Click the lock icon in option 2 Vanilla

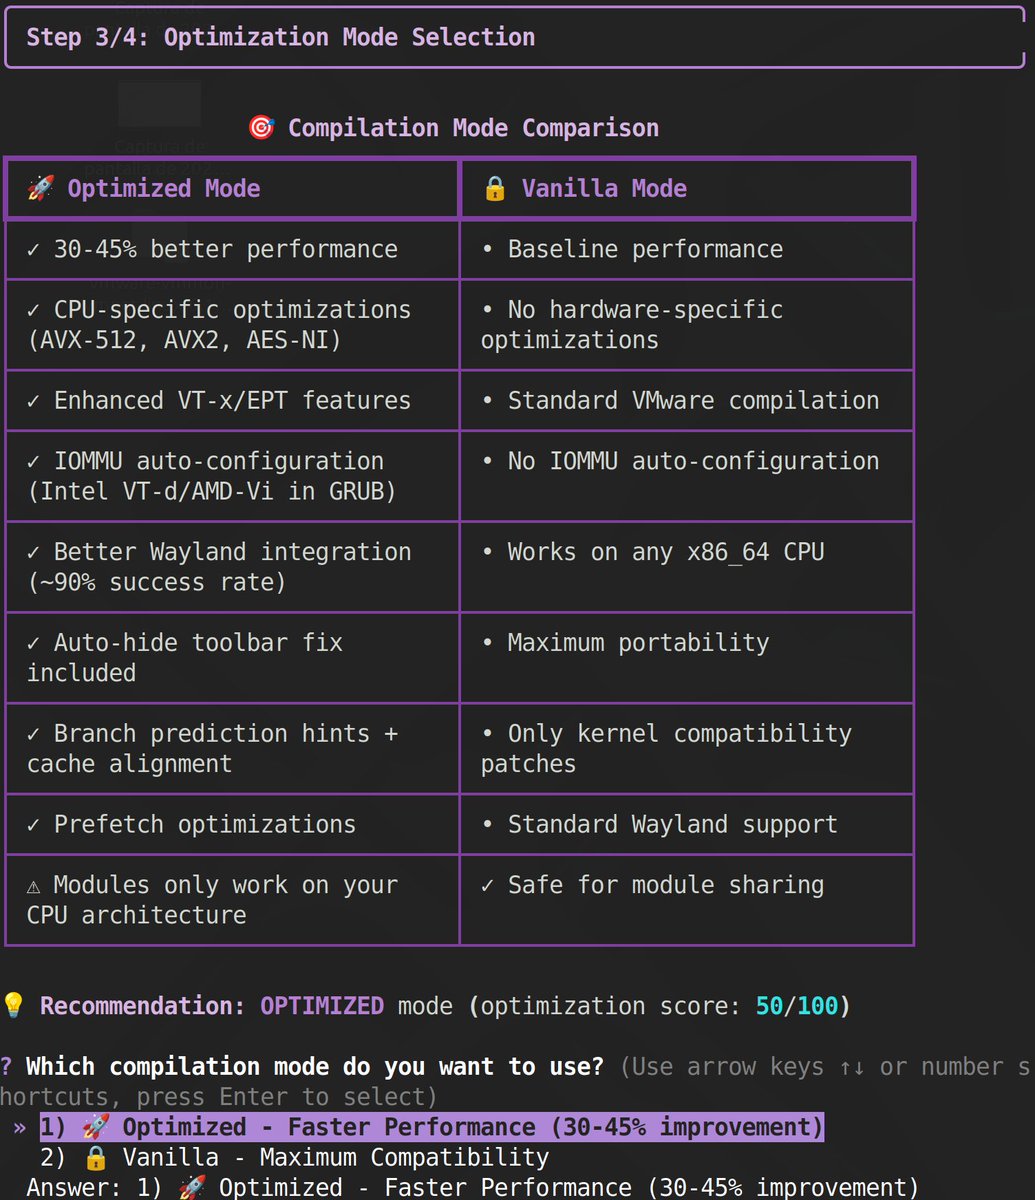(x=96, y=1157)
